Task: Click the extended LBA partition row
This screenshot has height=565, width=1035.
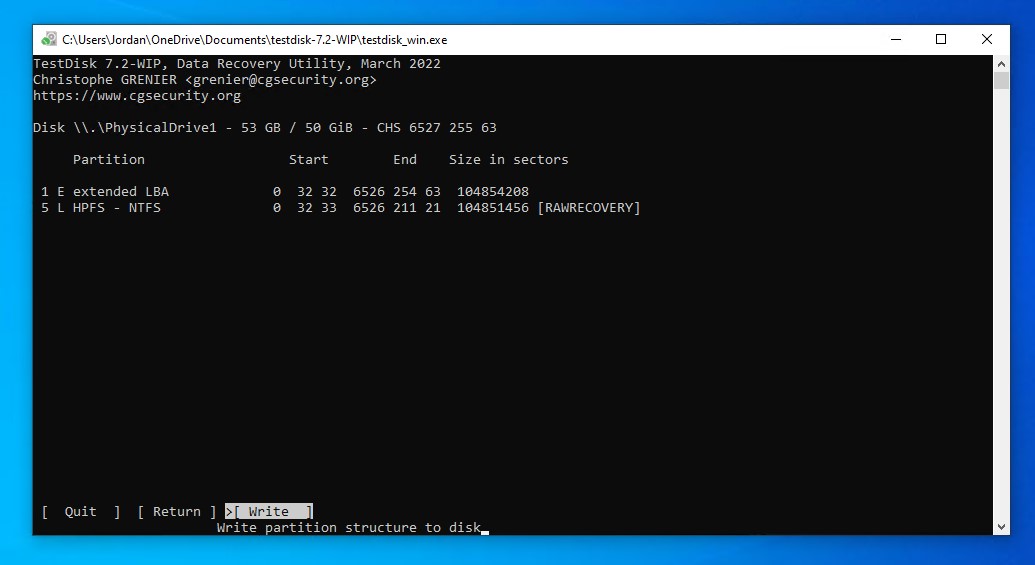Action: pos(284,191)
